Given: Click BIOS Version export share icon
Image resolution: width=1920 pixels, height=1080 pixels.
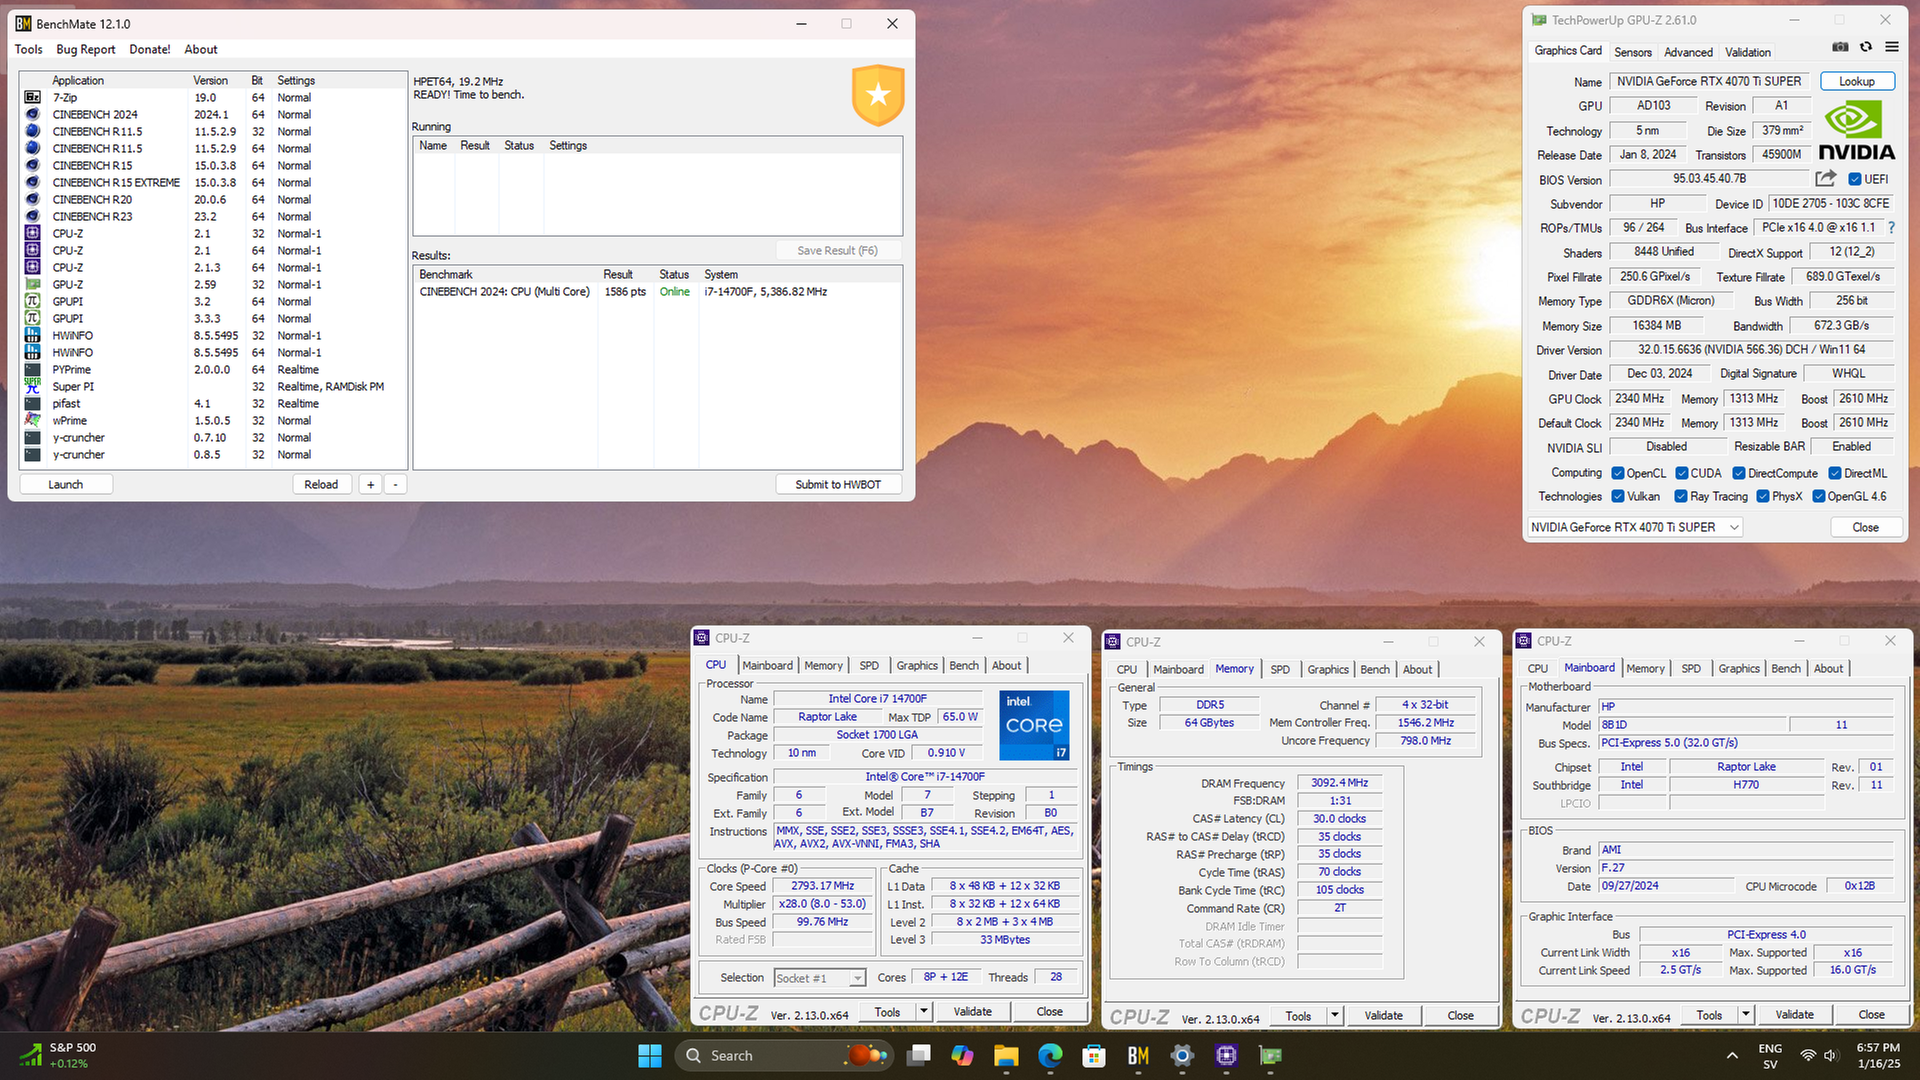Looking at the screenshot, I should pos(1826,178).
